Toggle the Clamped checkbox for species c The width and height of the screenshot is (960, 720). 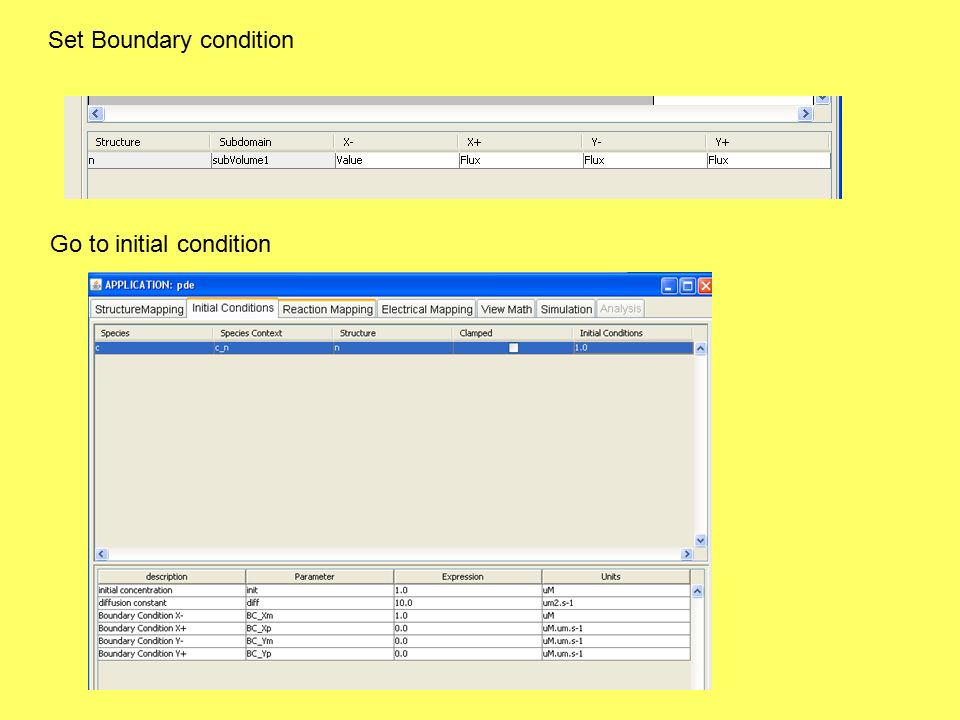pyautogui.click(x=514, y=348)
